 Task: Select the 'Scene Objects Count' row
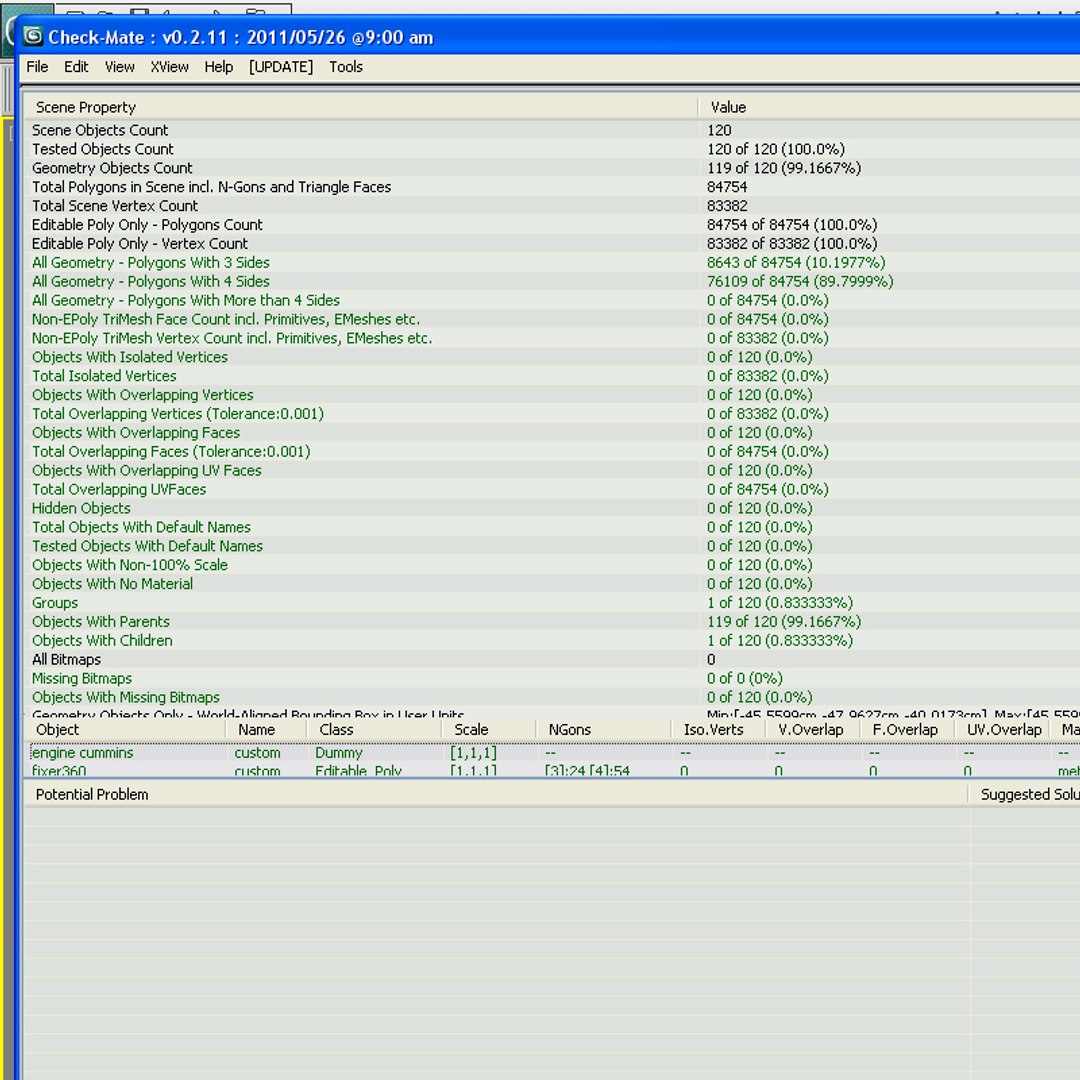point(552,130)
